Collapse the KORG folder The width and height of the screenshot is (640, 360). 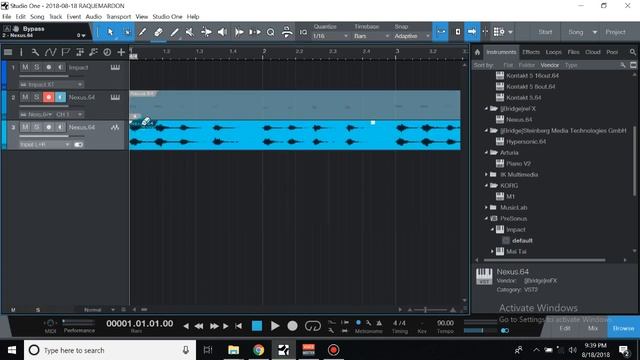(x=487, y=185)
